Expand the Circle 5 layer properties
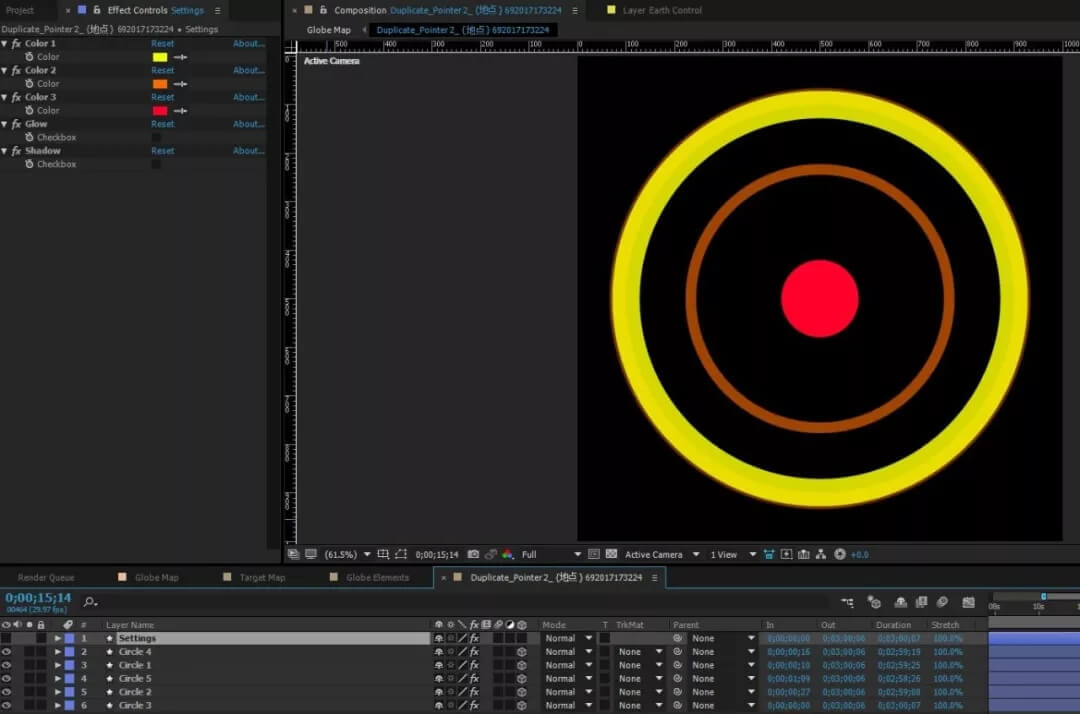Viewport: 1080px width, 714px height. [58, 679]
